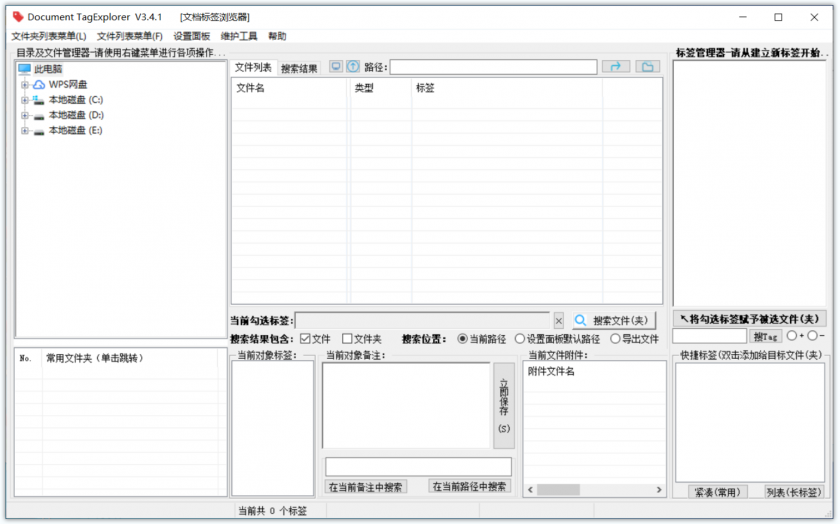Image resolution: width=840 pixels, height=524 pixels.
Task: Click the magnifier icon in 搜索文件(夹) button
Action: click(580, 320)
